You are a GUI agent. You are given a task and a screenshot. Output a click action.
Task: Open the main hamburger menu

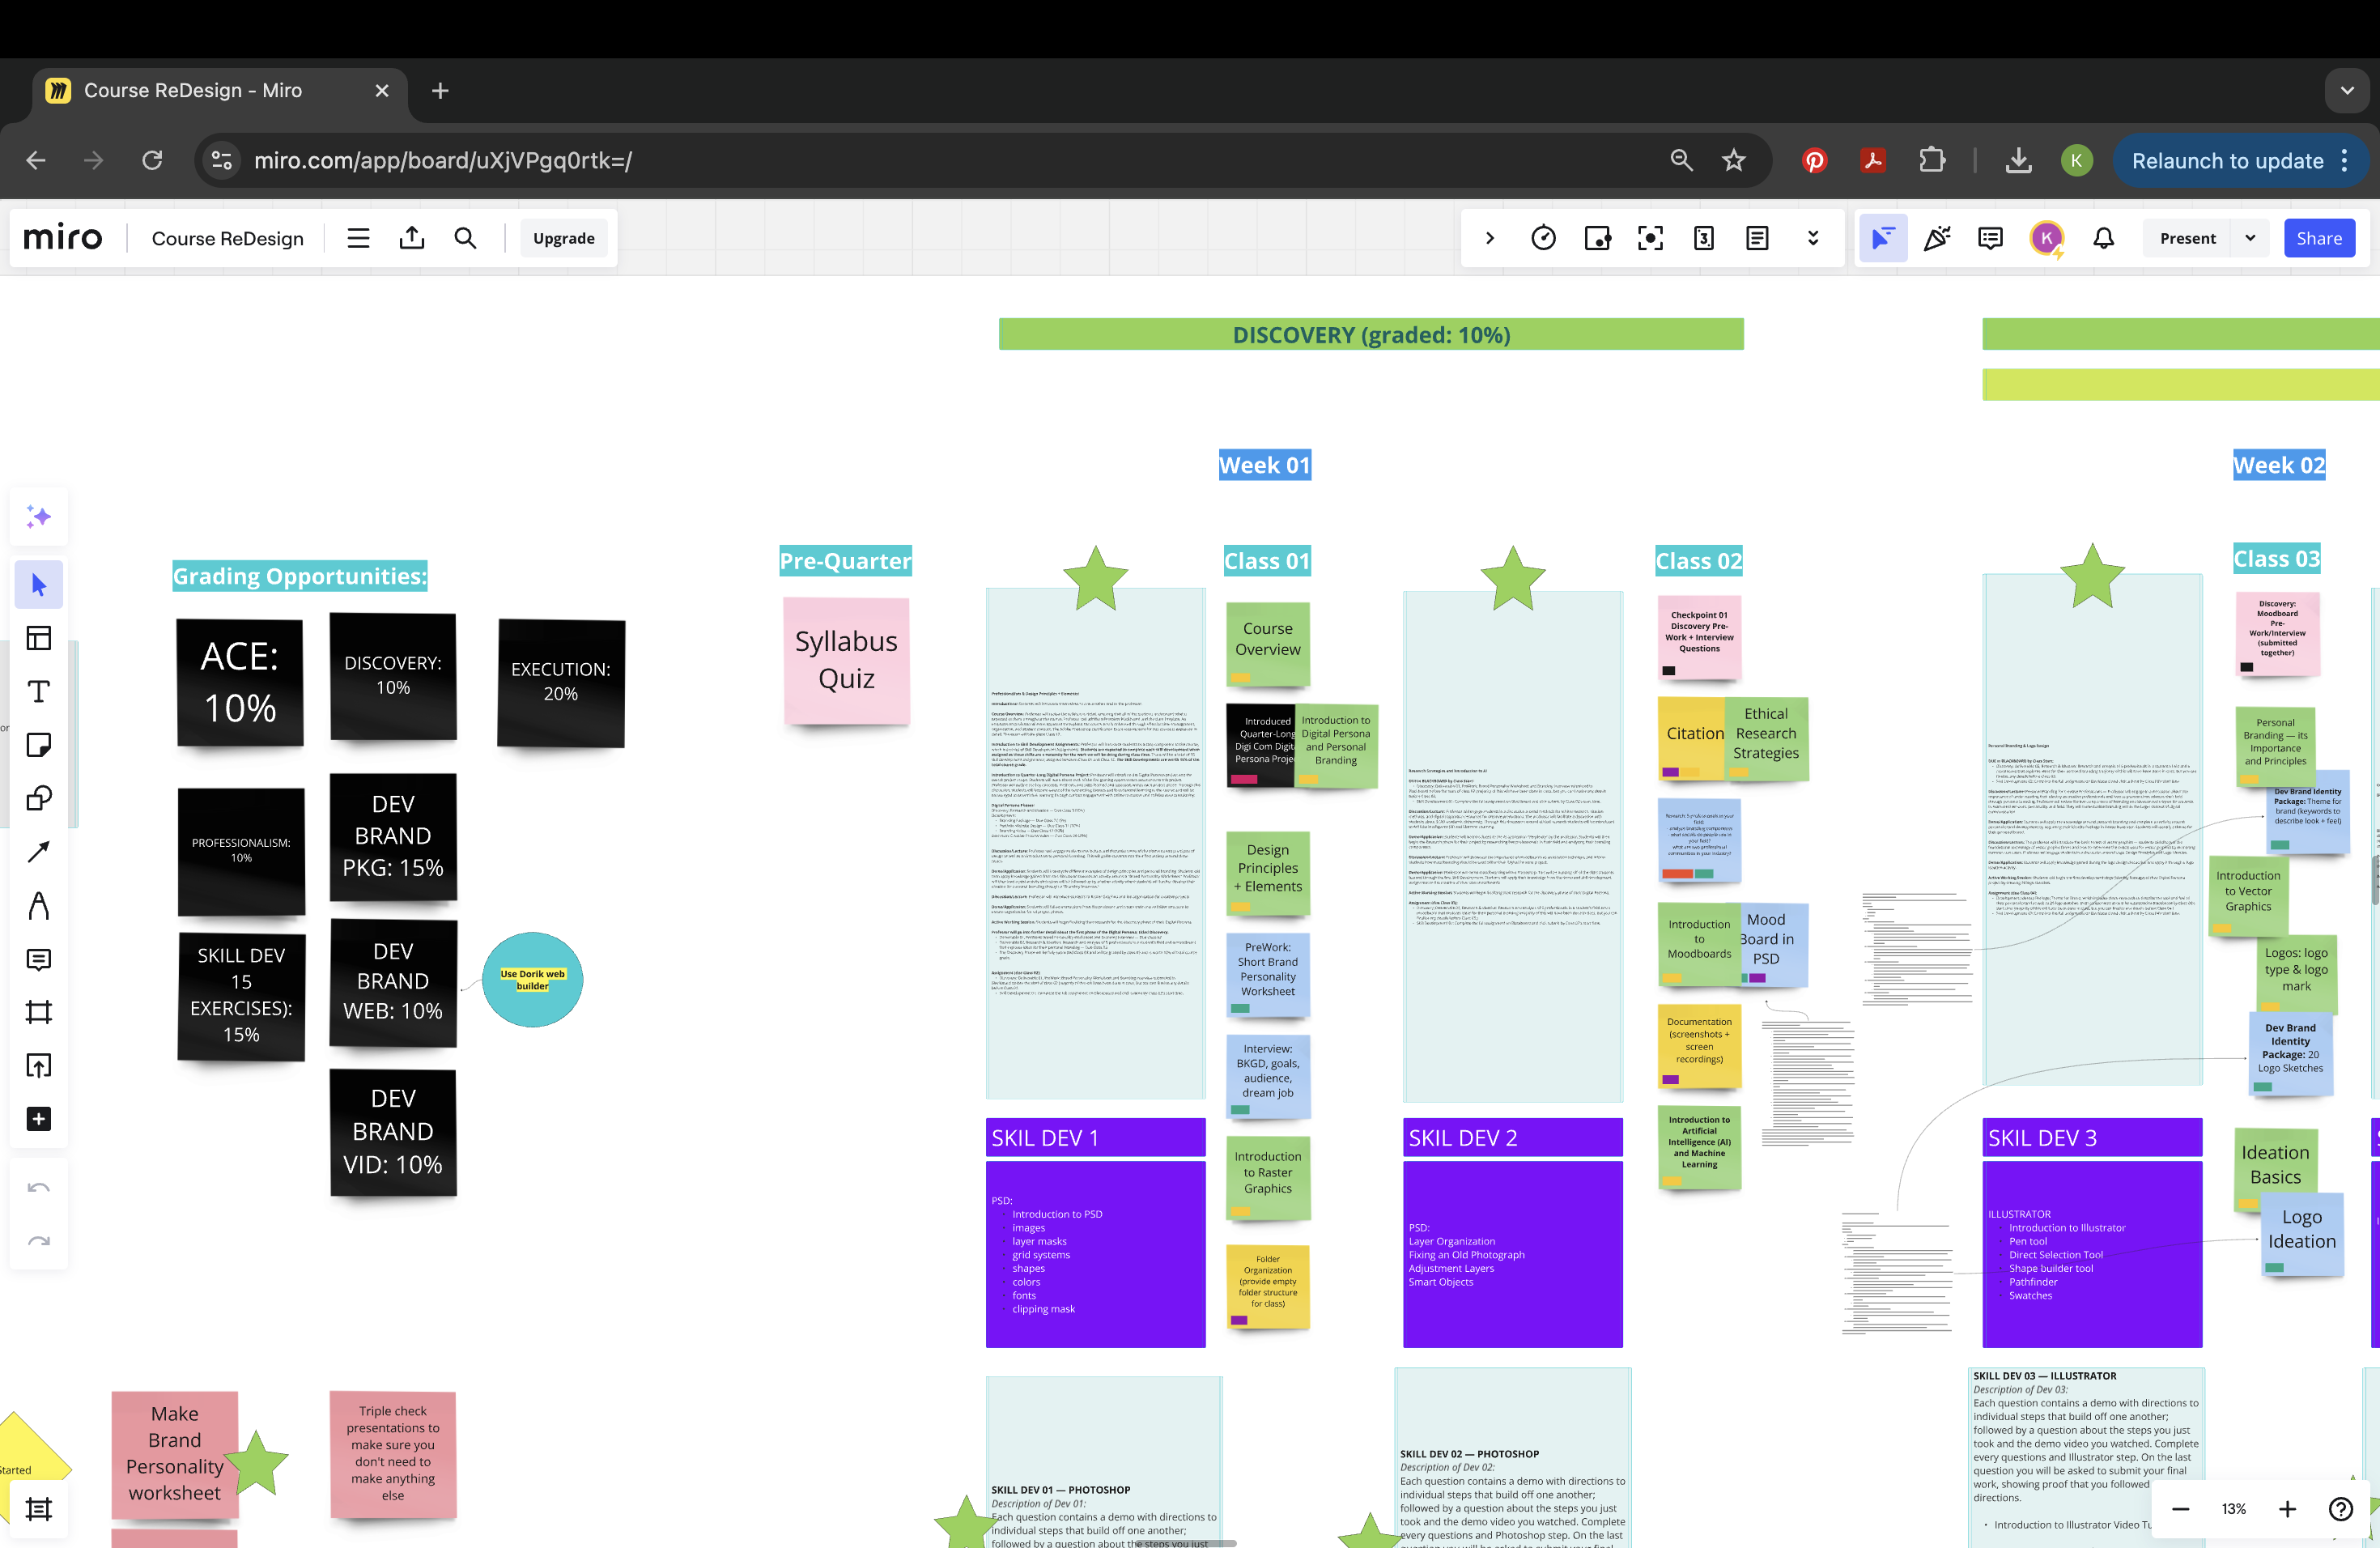[358, 238]
